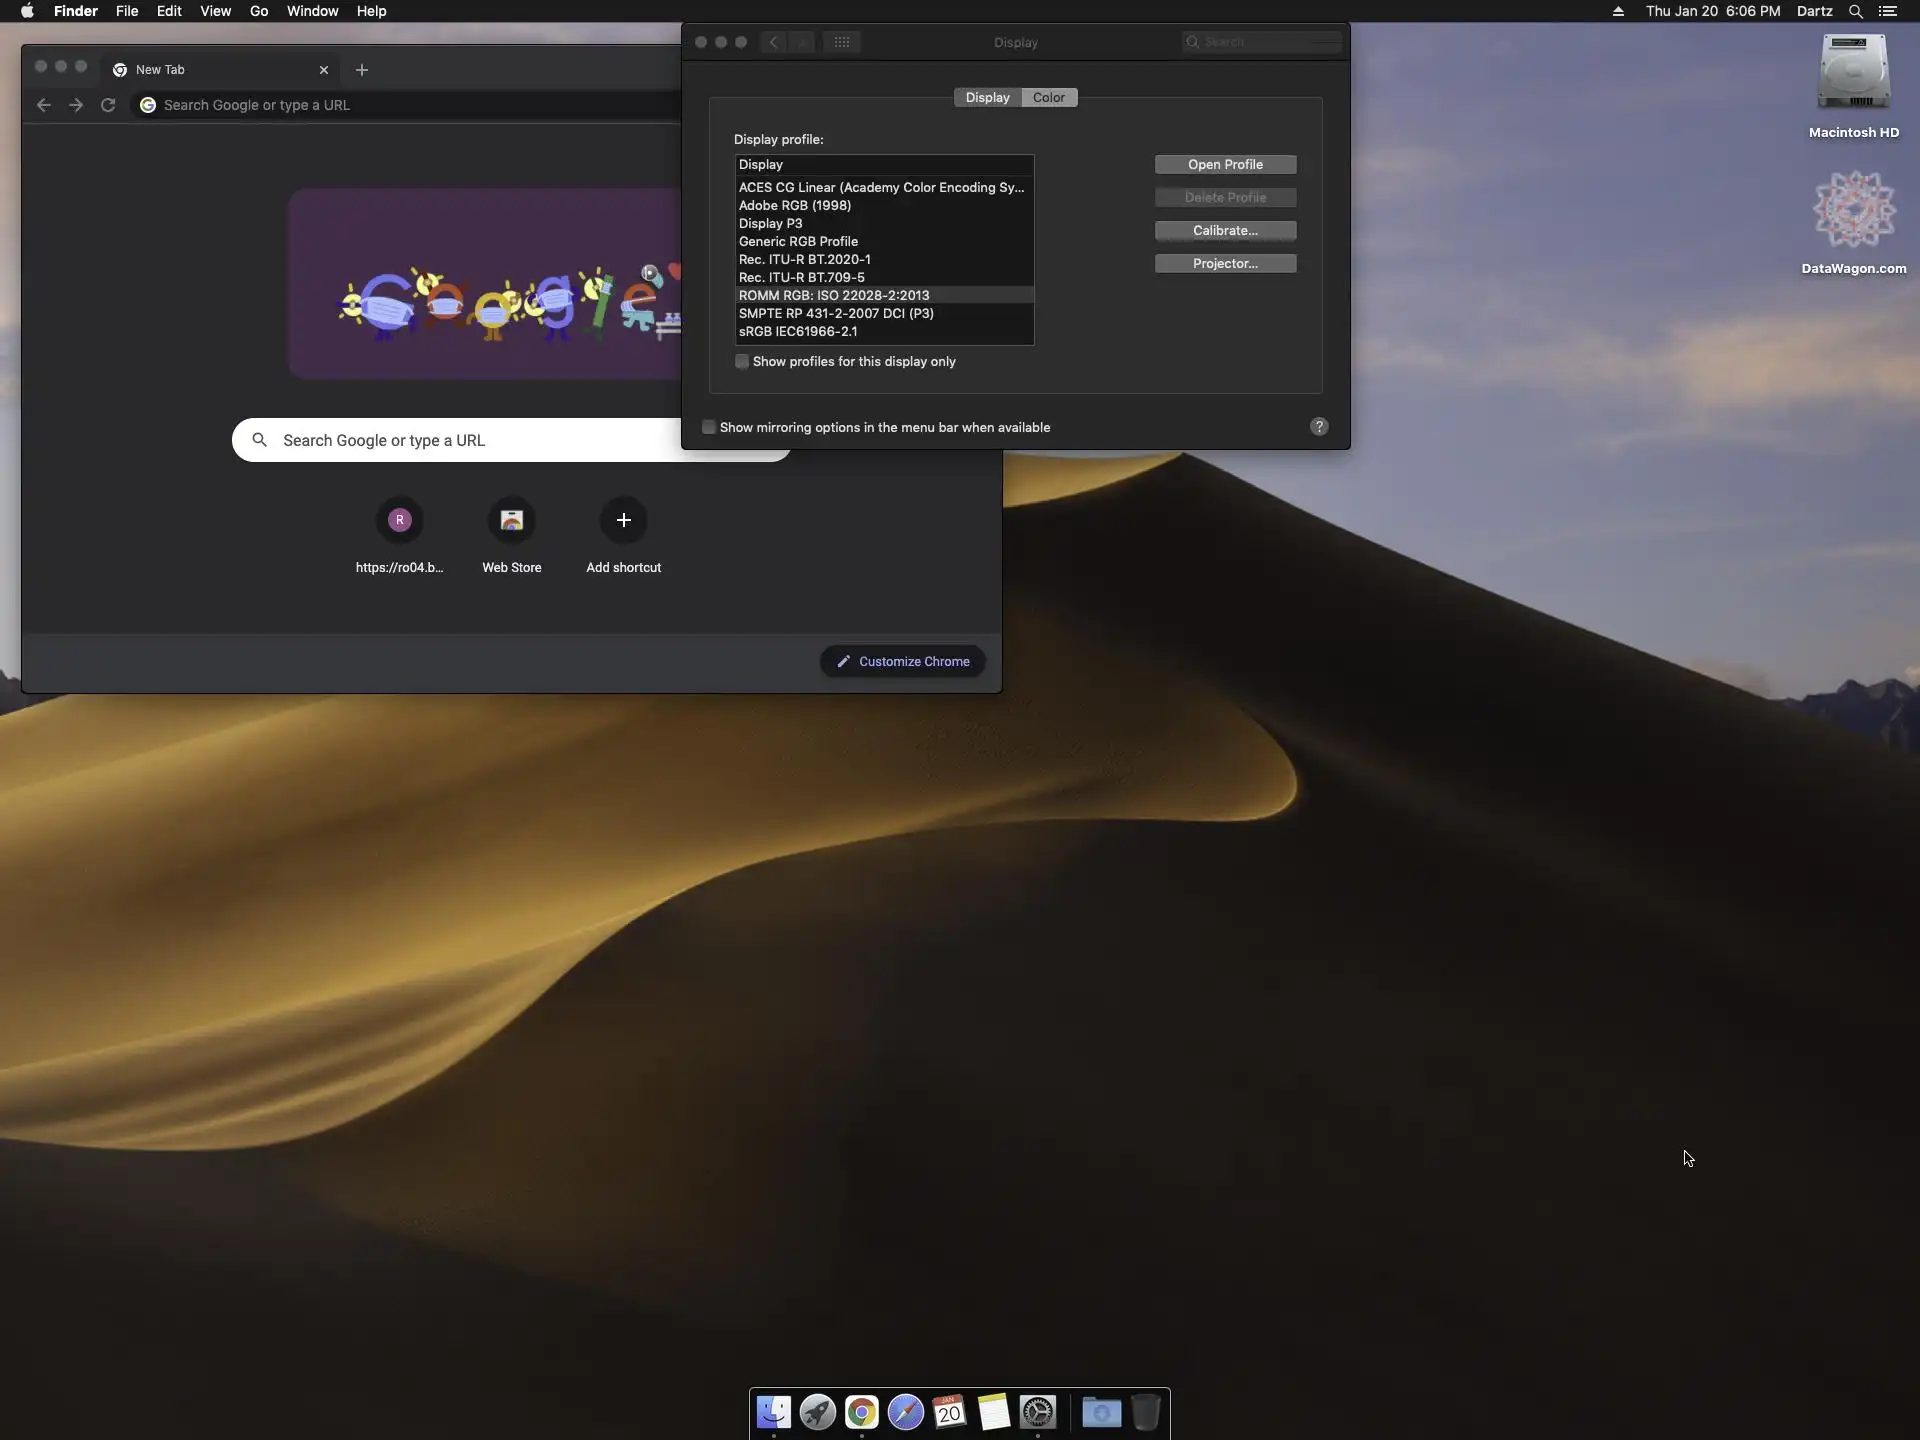This screenshot has width=1920, height=1440.
Task: Open Spotlight search in menu bar
Action: coord(1855,12)
